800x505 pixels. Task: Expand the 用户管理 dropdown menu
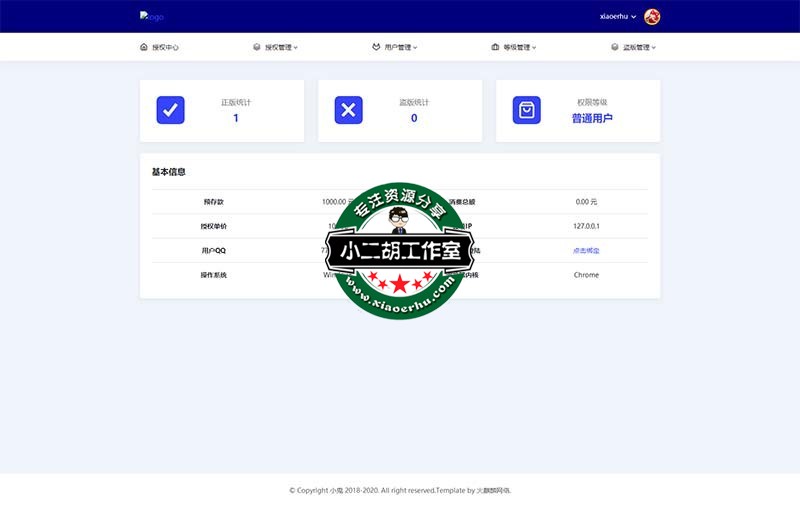coord(400,47)
